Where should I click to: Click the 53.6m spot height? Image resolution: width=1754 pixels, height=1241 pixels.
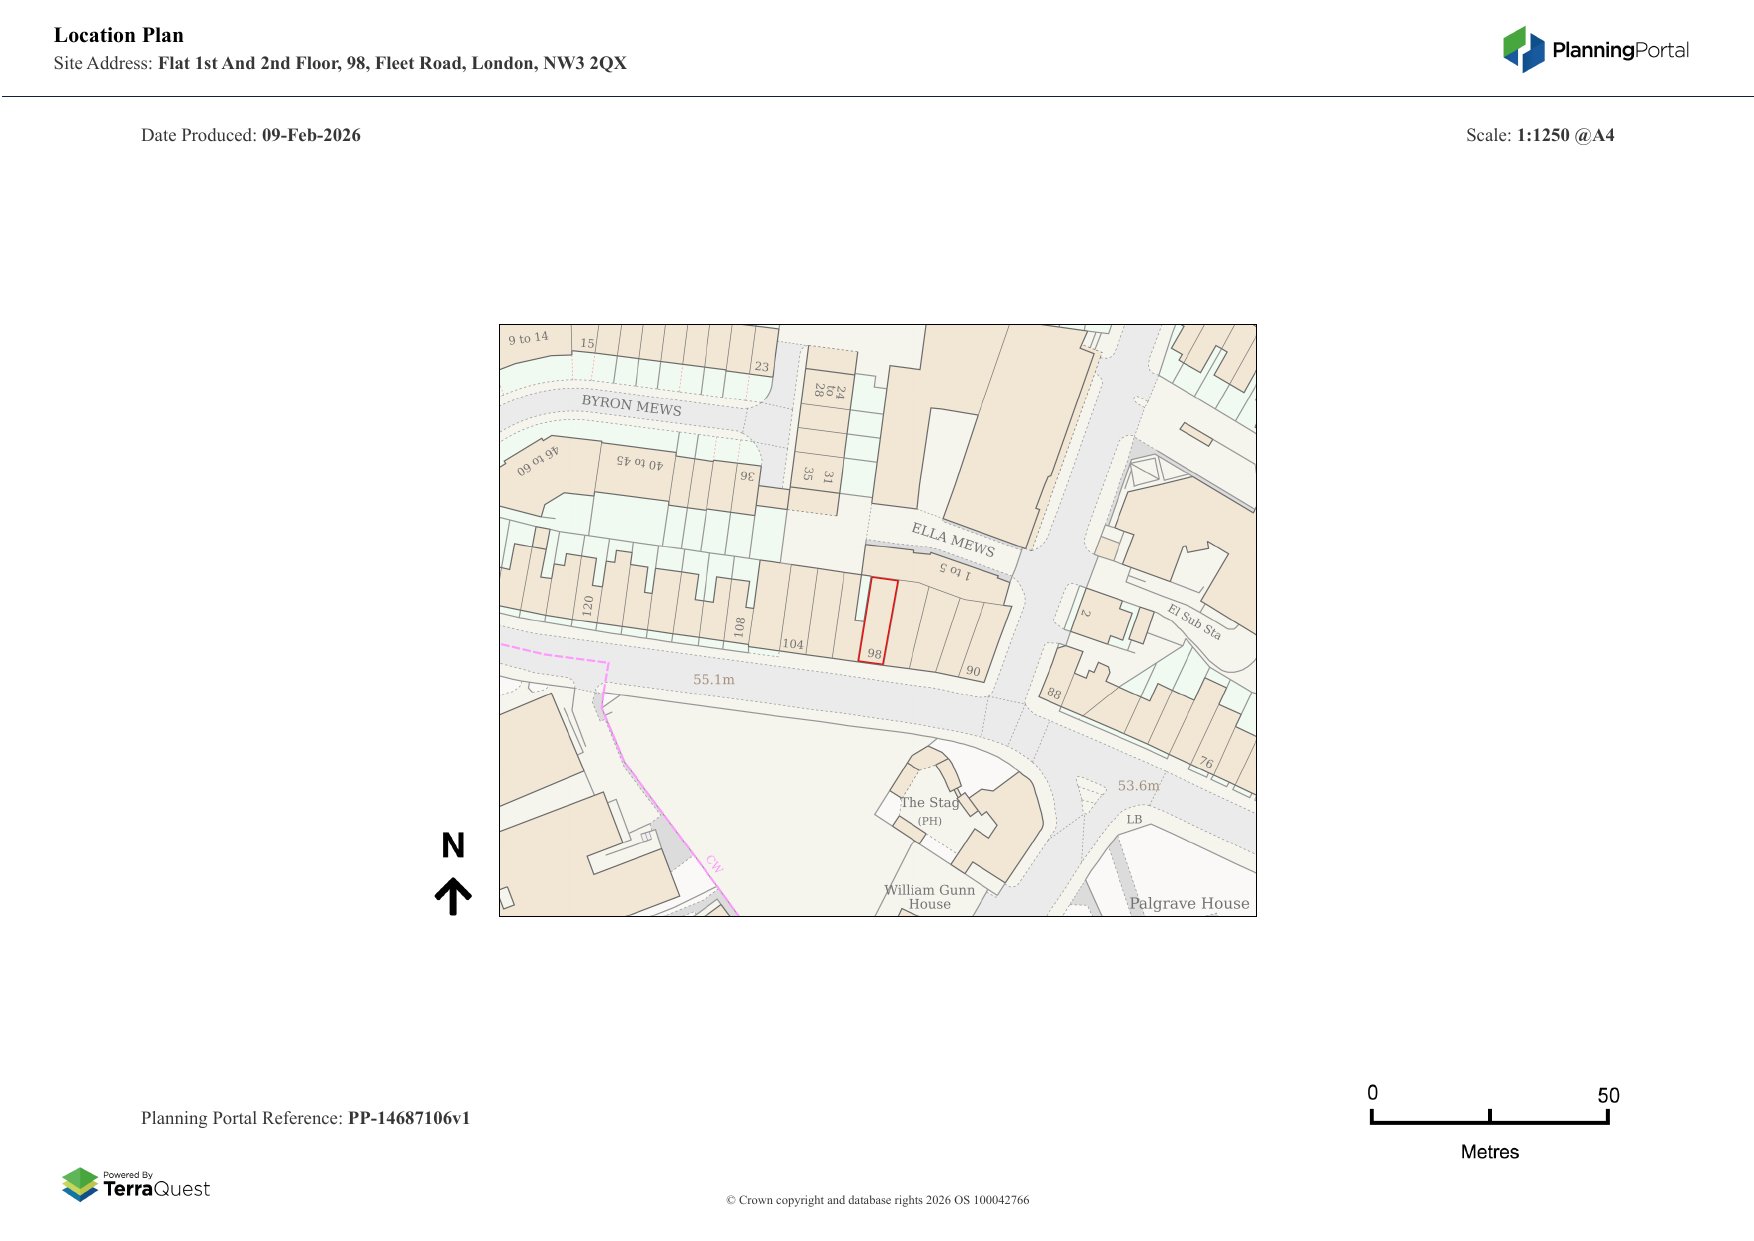(x=1139, y=786)
